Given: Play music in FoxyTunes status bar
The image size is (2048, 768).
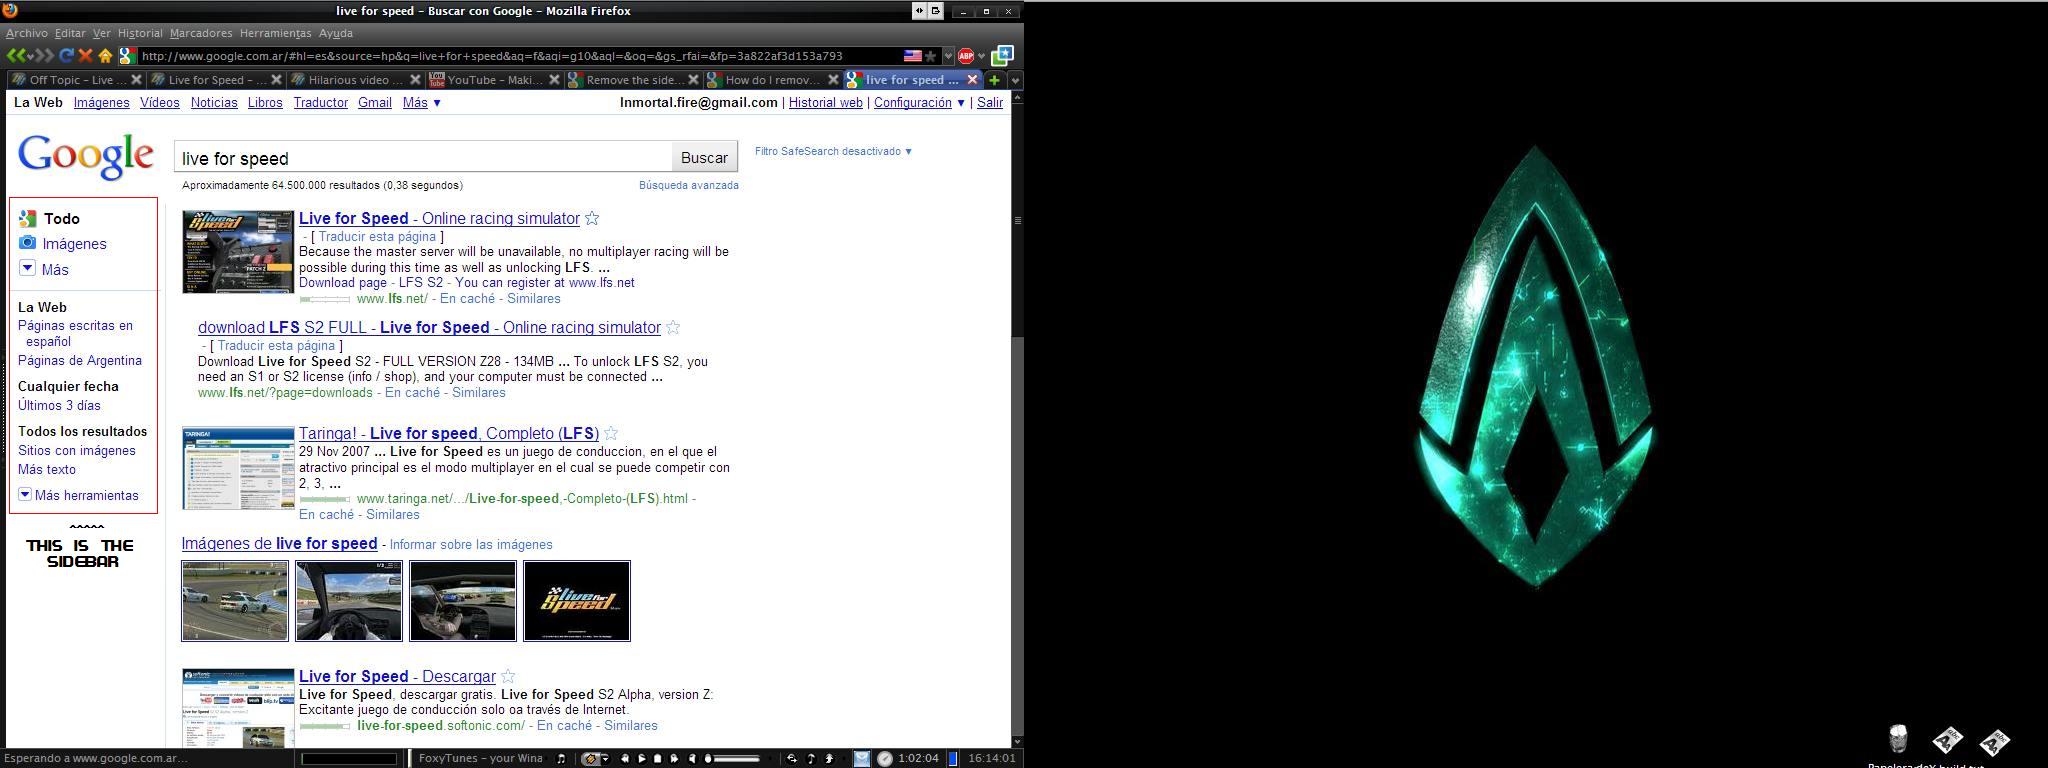Looking at the screenshot, I should tap(642, 759).
